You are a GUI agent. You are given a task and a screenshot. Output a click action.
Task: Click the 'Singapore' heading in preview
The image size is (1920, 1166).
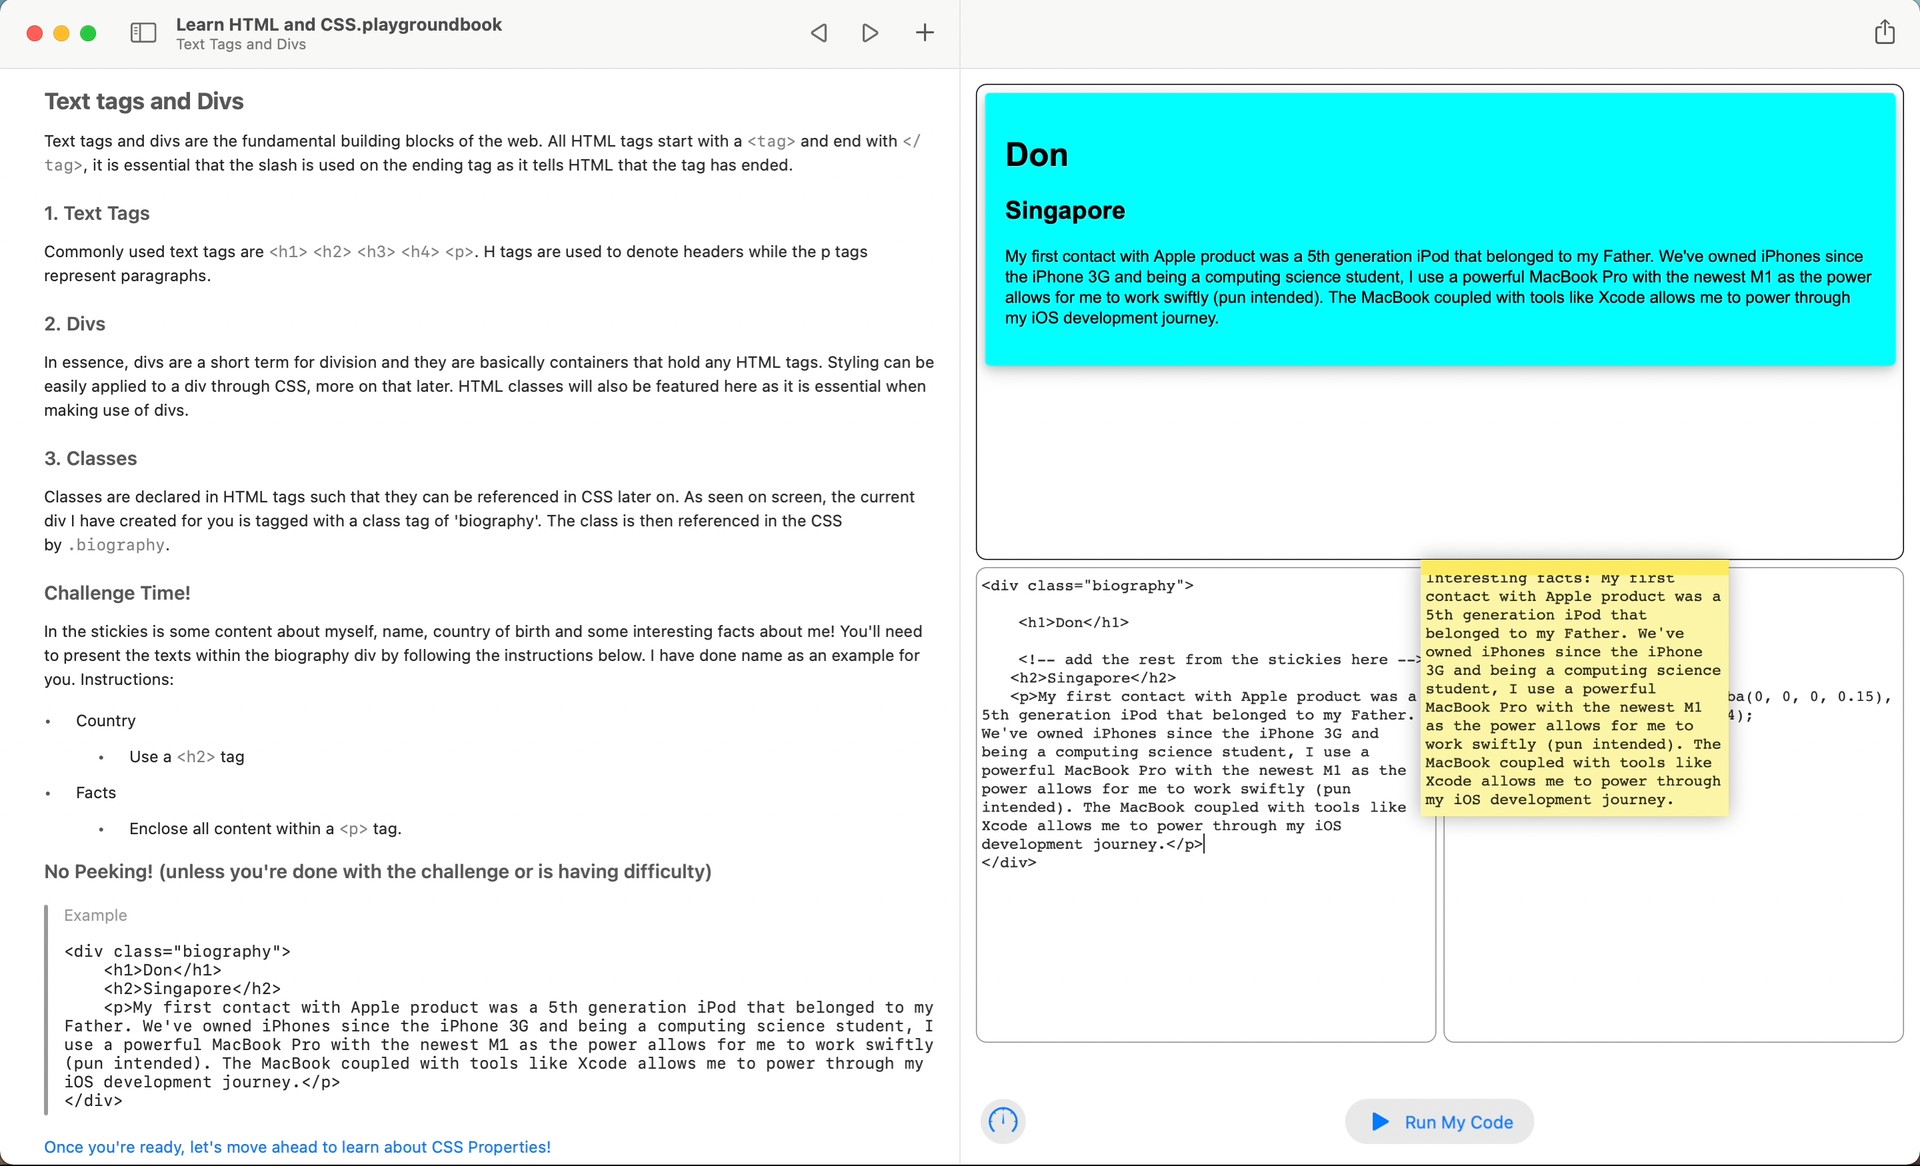pos(1065,211)
